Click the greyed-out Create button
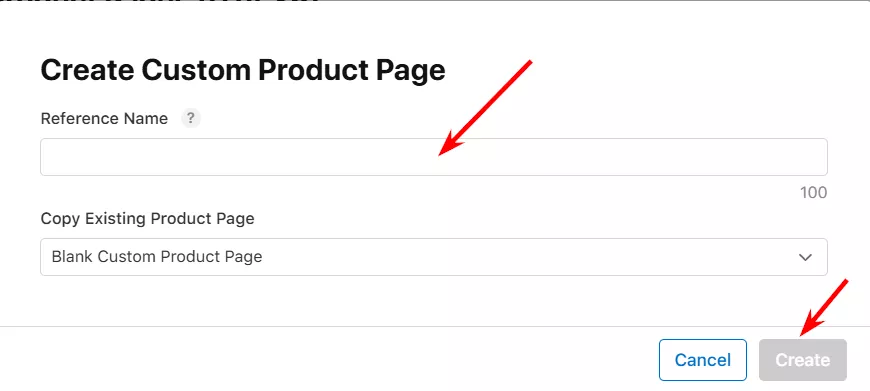The width and height of the screenshot is (870, 391). [x=802, y=360]
